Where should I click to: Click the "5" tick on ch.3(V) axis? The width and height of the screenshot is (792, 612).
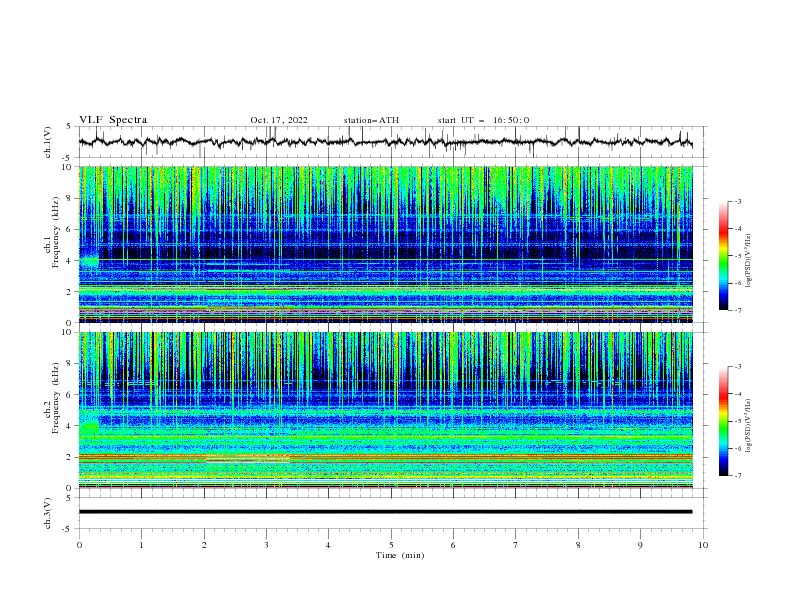[69, 497]
